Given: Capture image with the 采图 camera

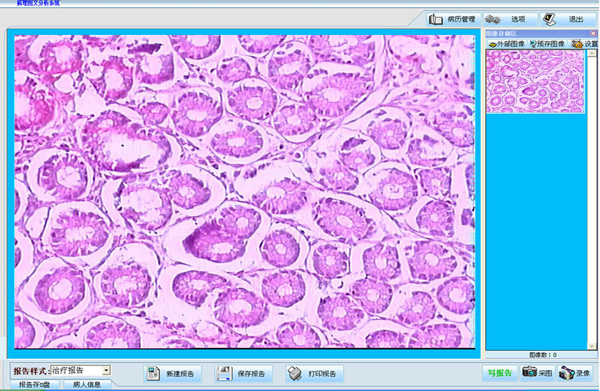Looking at the screenshot, I should tap(538, 373).
